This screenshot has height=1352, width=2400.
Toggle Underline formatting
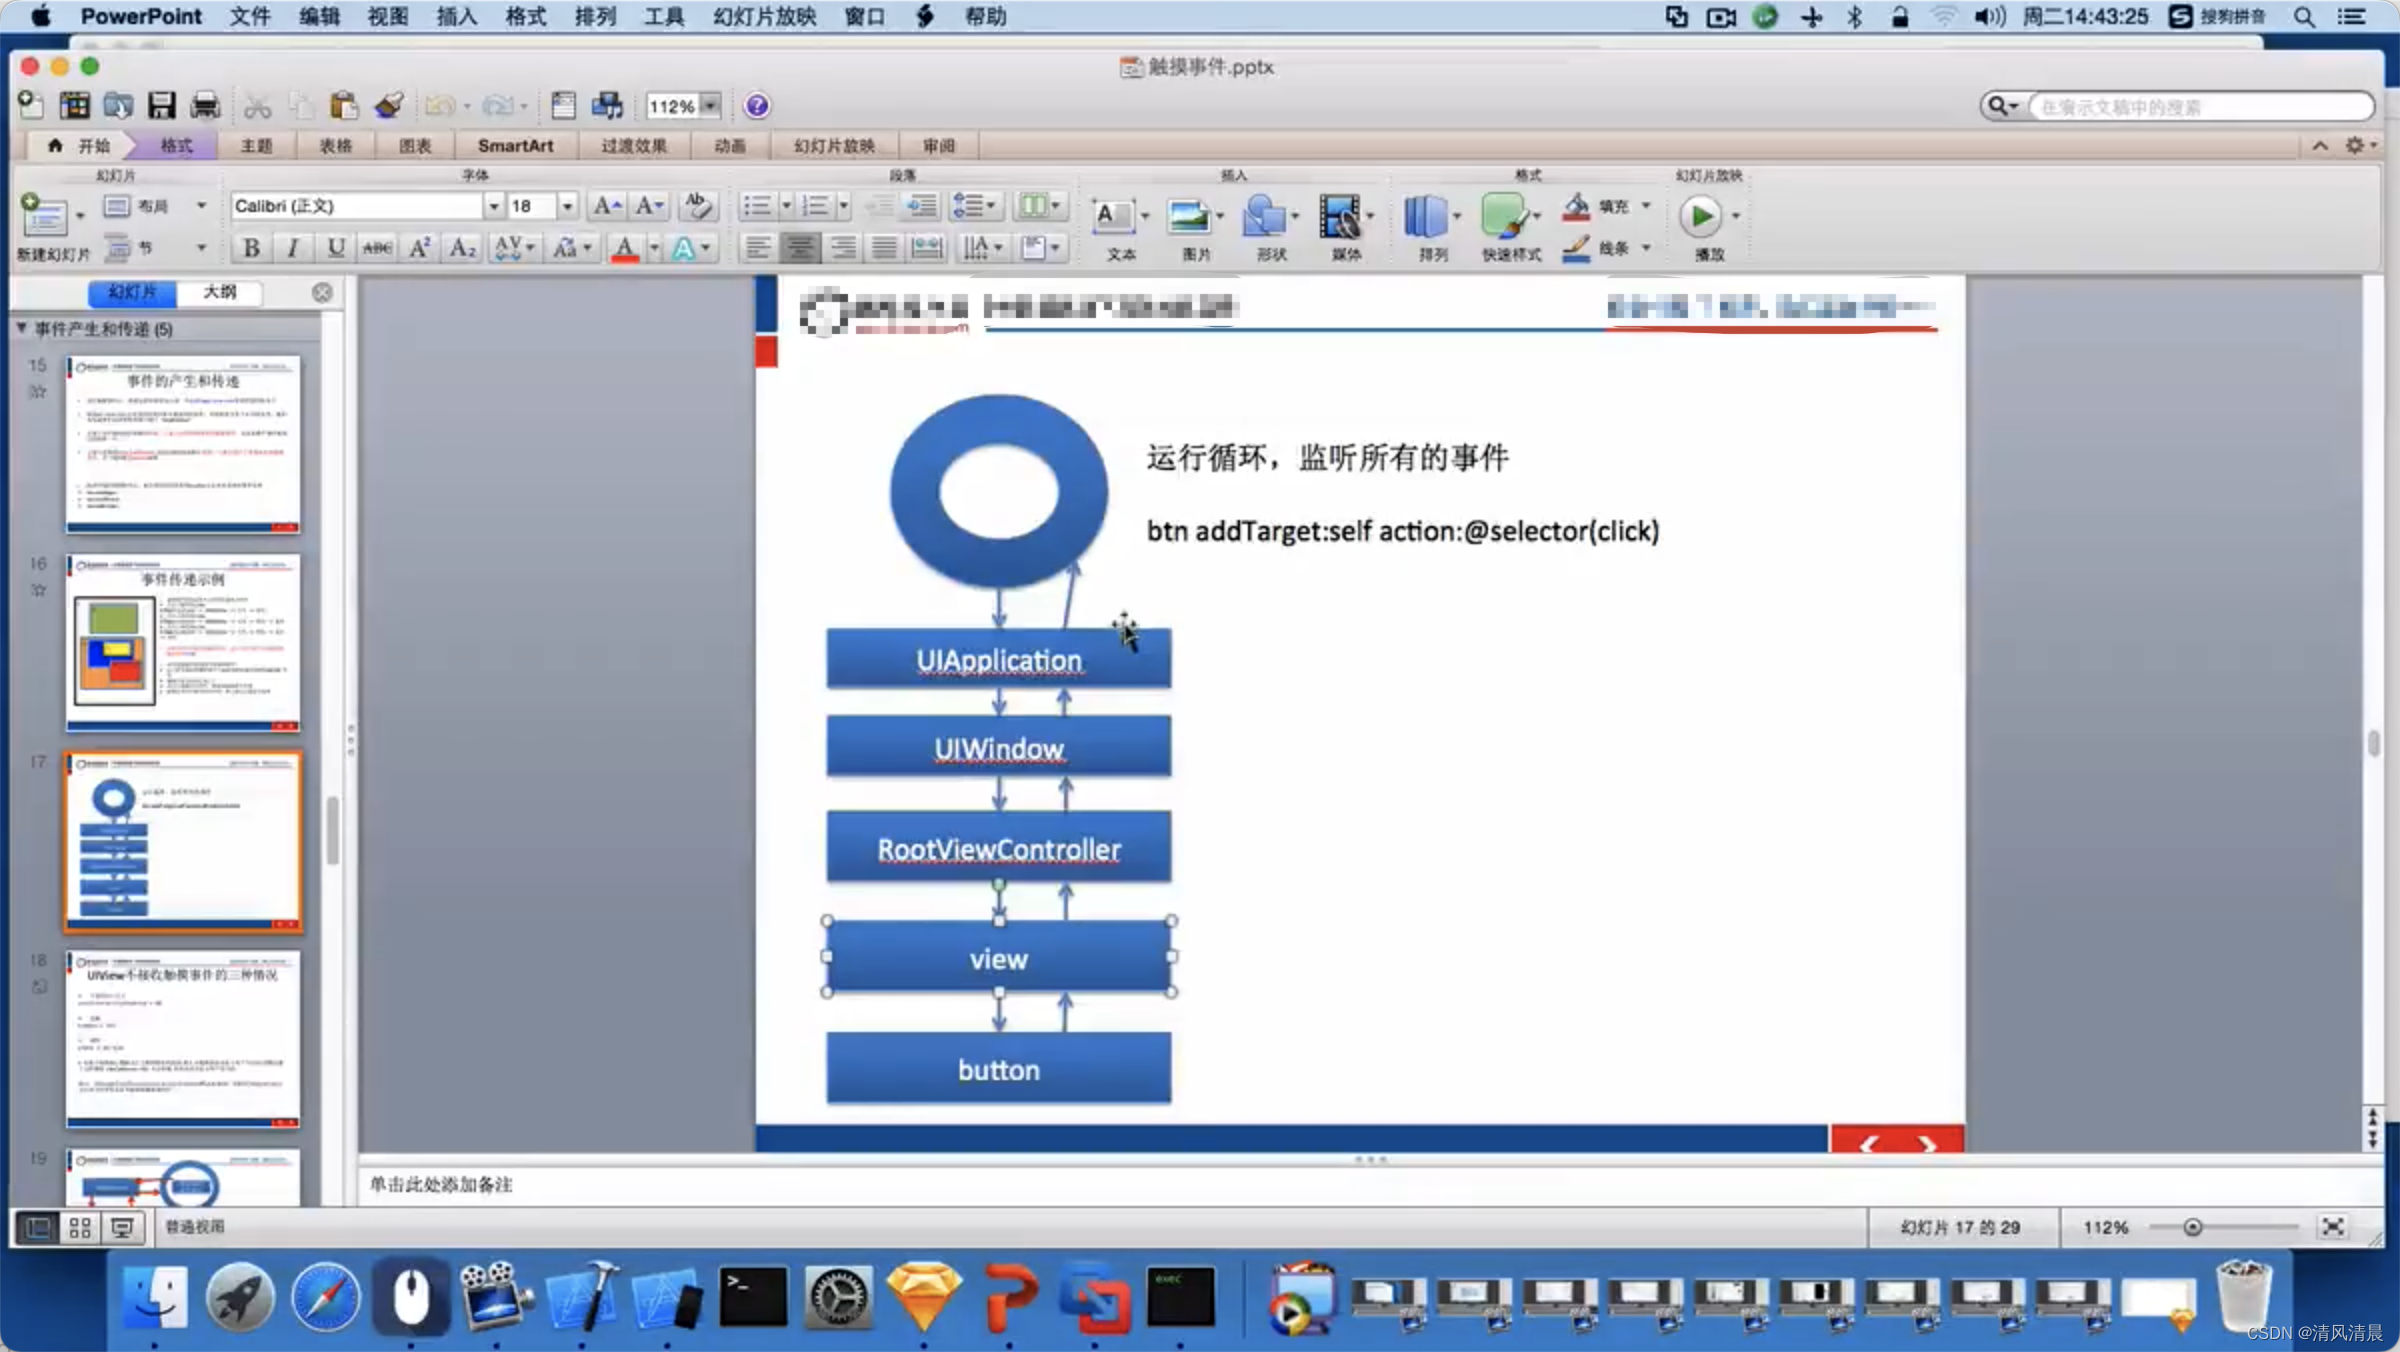(336, 247)
